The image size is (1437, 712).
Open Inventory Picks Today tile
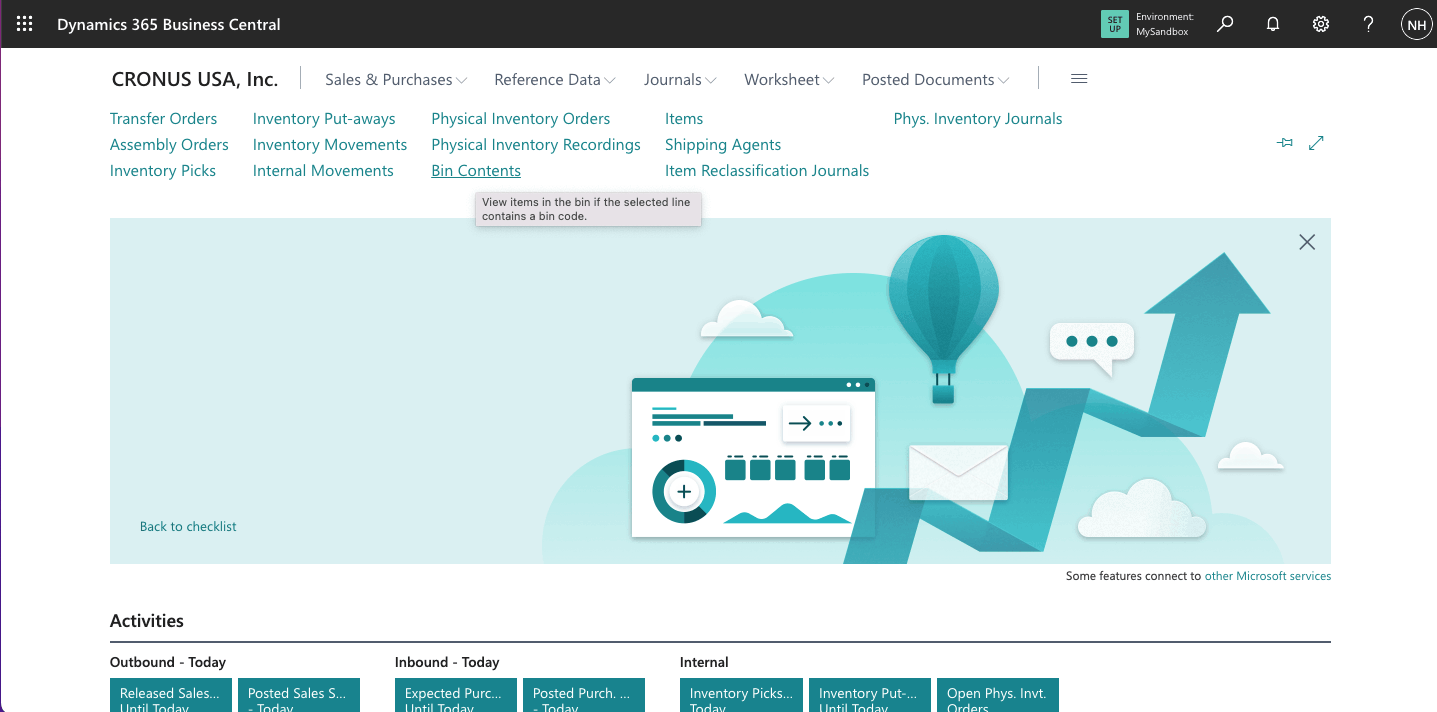(741, 696)
